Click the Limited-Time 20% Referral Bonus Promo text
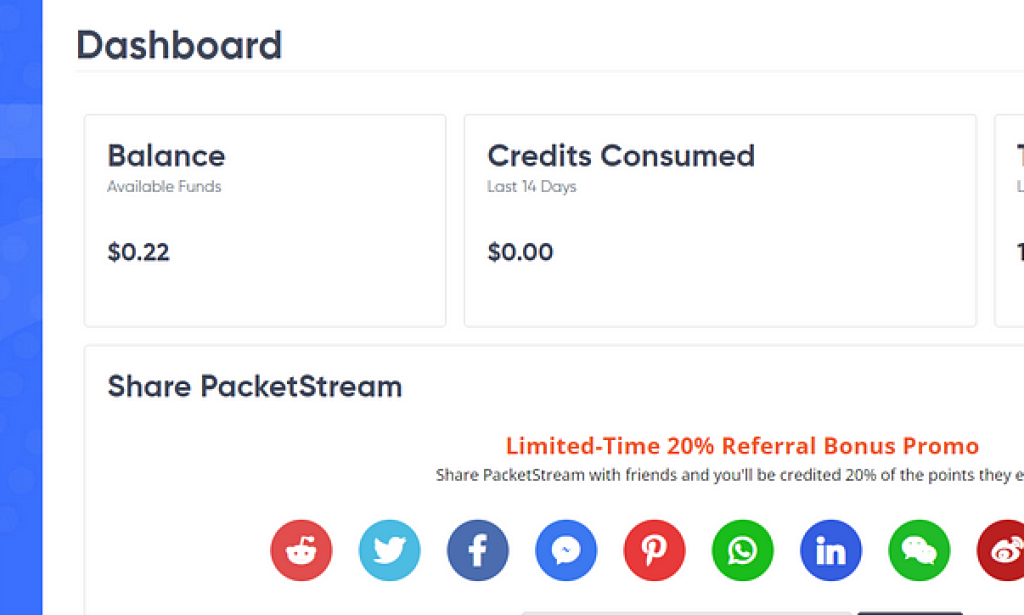This screenshot has width=1024, height=615. (x=741, y=446)
